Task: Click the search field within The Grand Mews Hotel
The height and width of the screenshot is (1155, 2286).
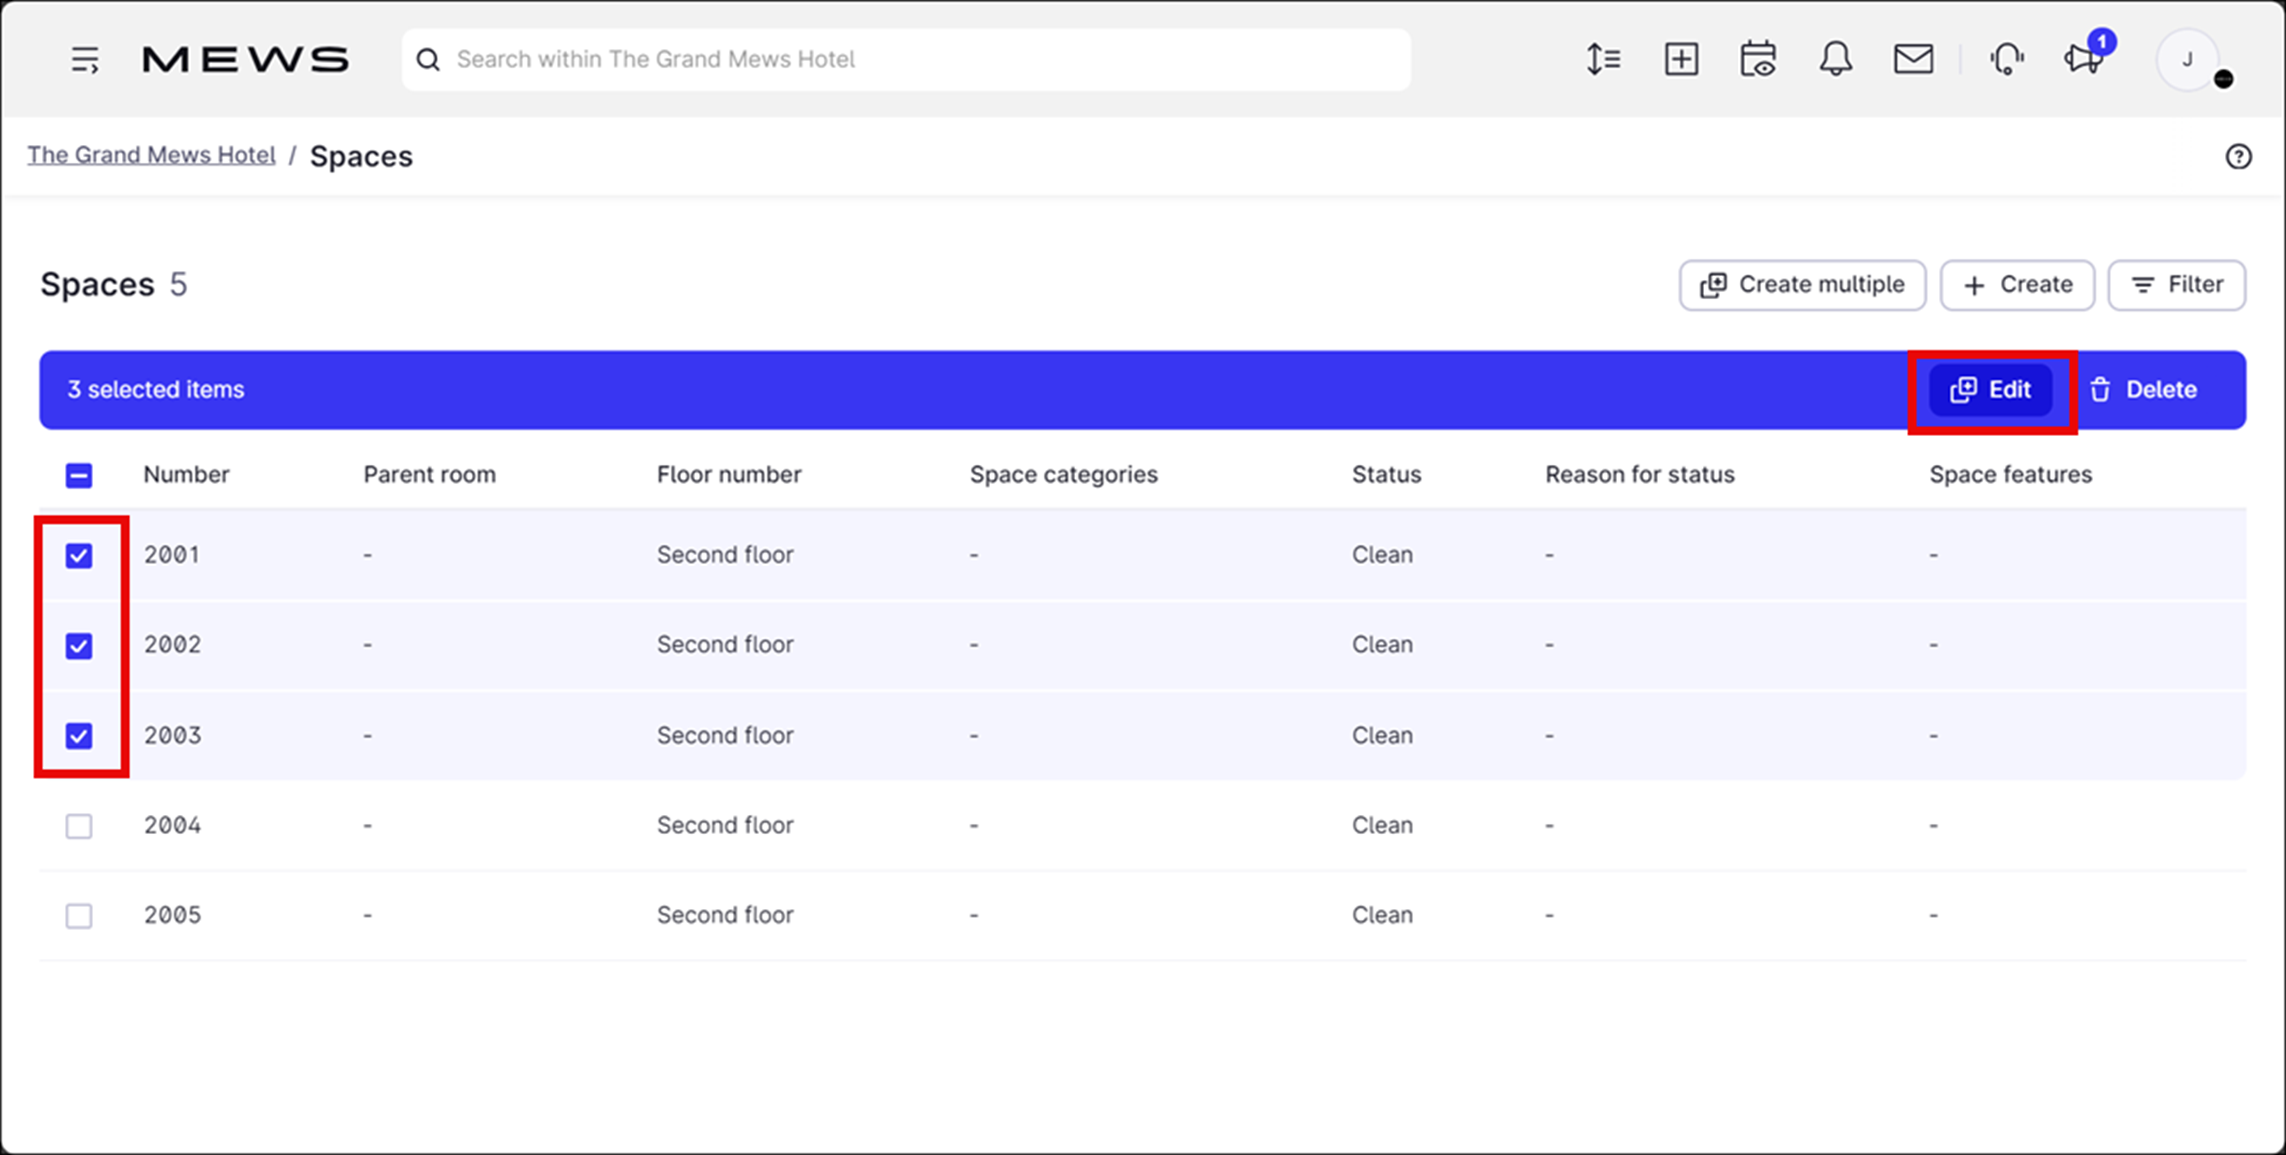Action: coord(900,59)
